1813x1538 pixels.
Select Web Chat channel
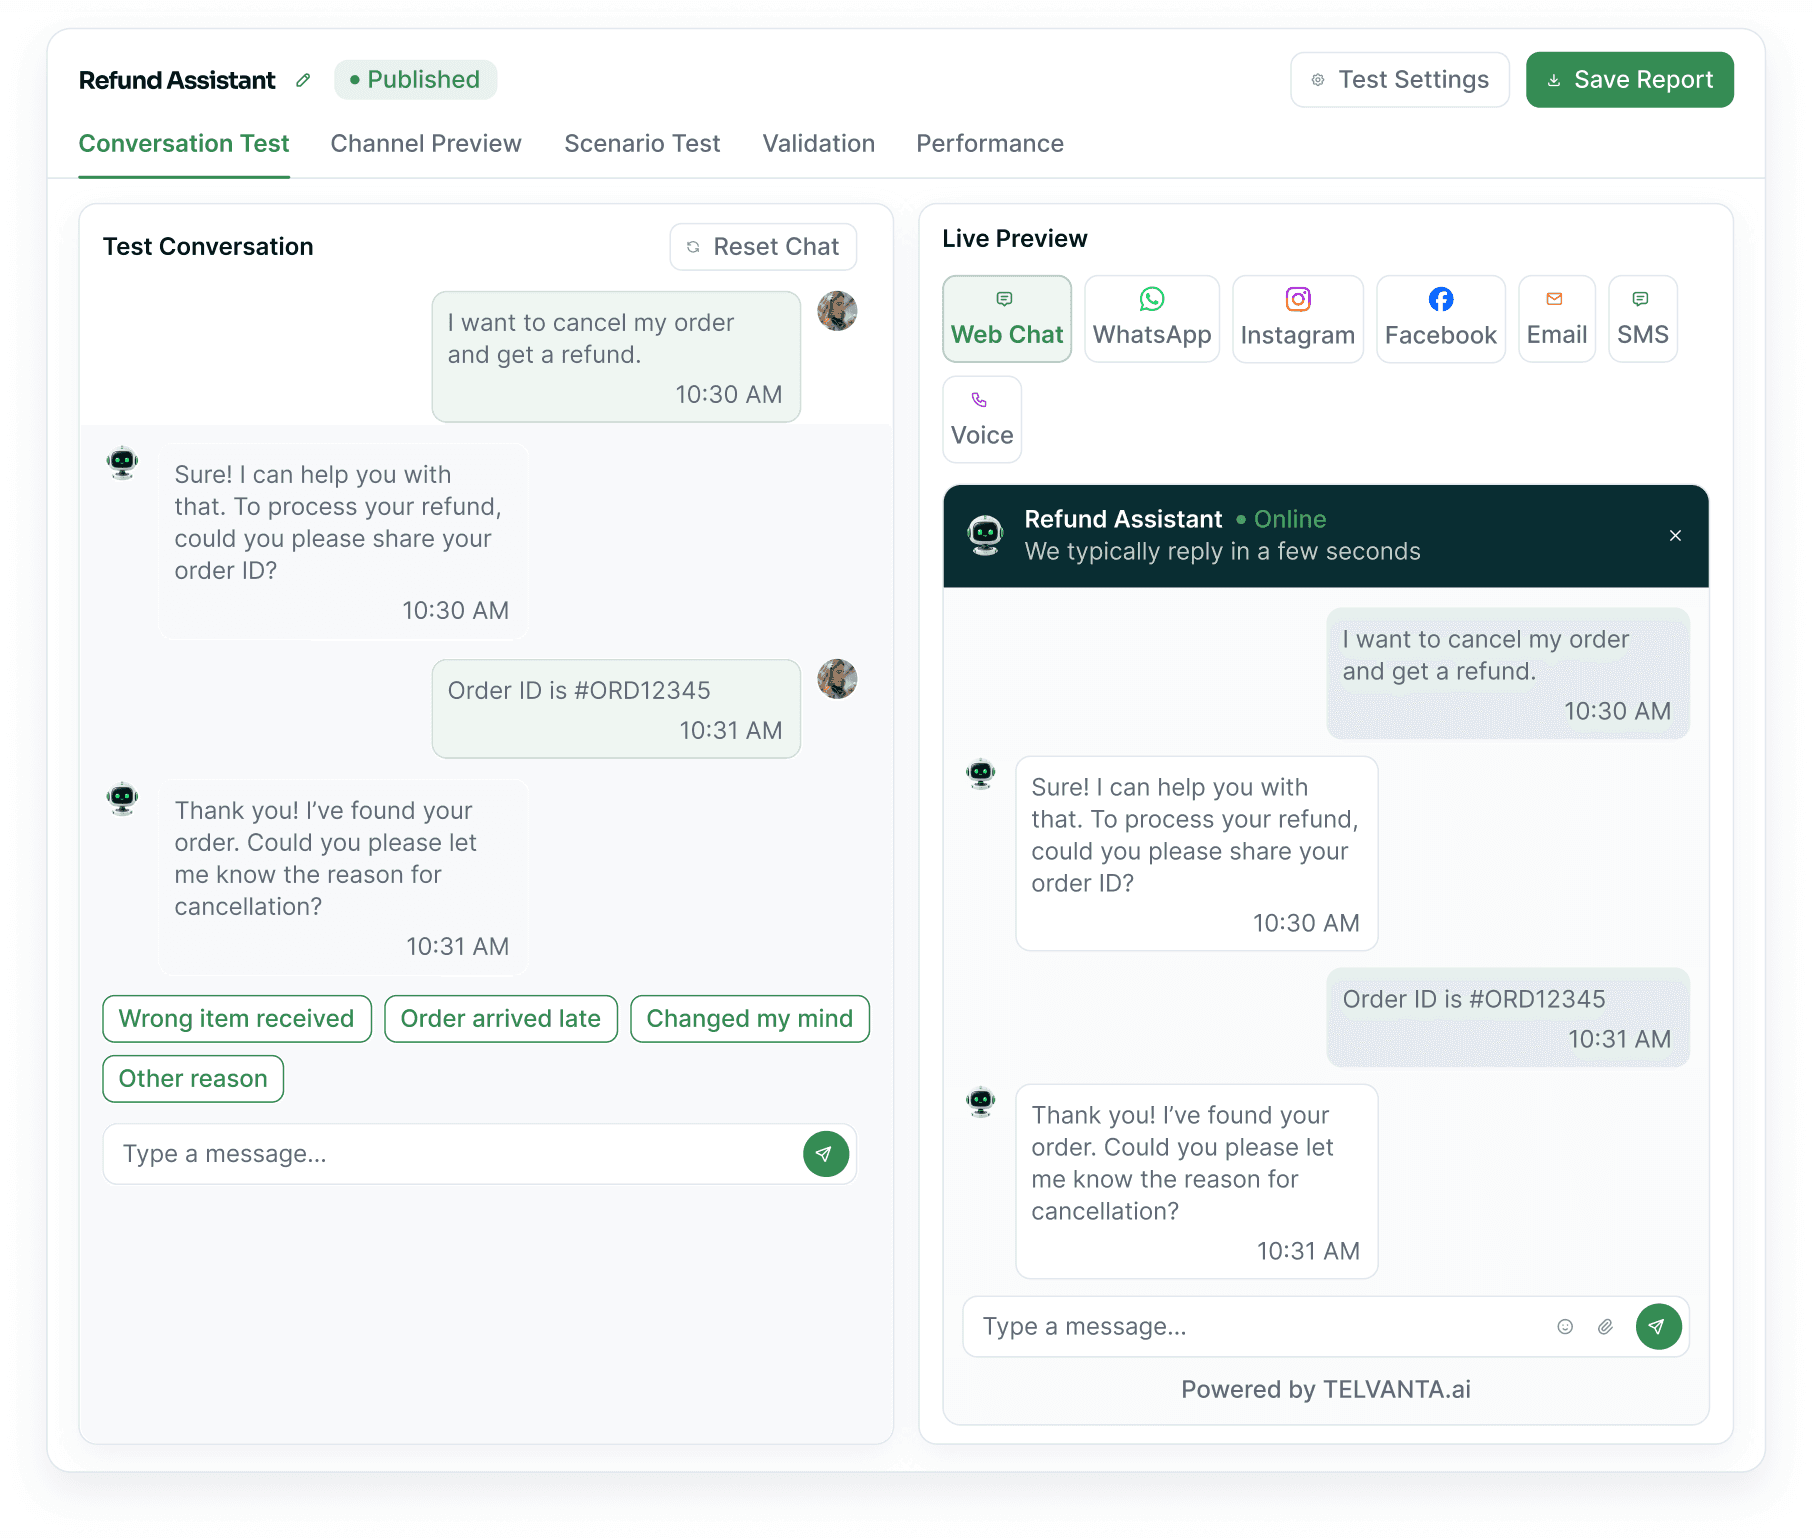click(x=1007, y=319)
